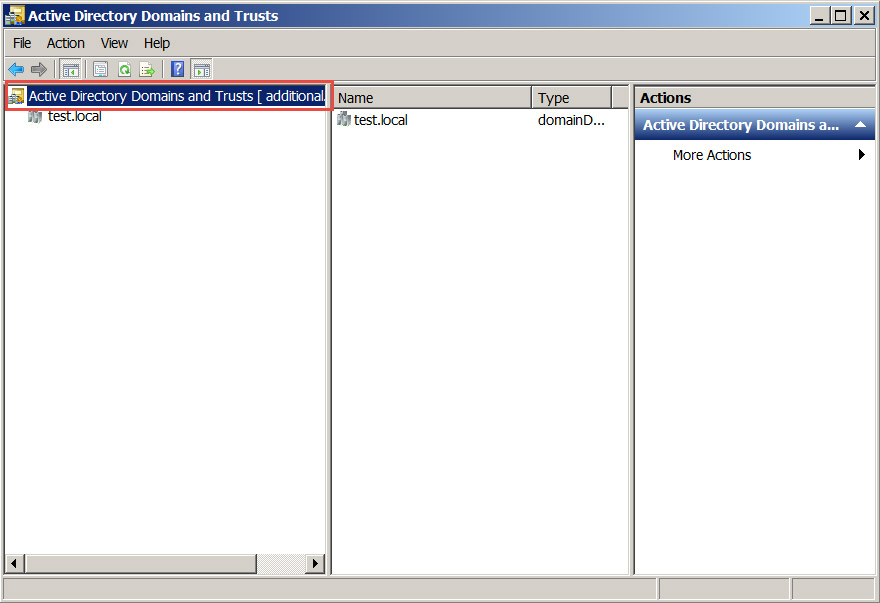This screenshot has width=880, height=603.
Task: Click the Refresh toolbar icon
Action: [124, 69]
